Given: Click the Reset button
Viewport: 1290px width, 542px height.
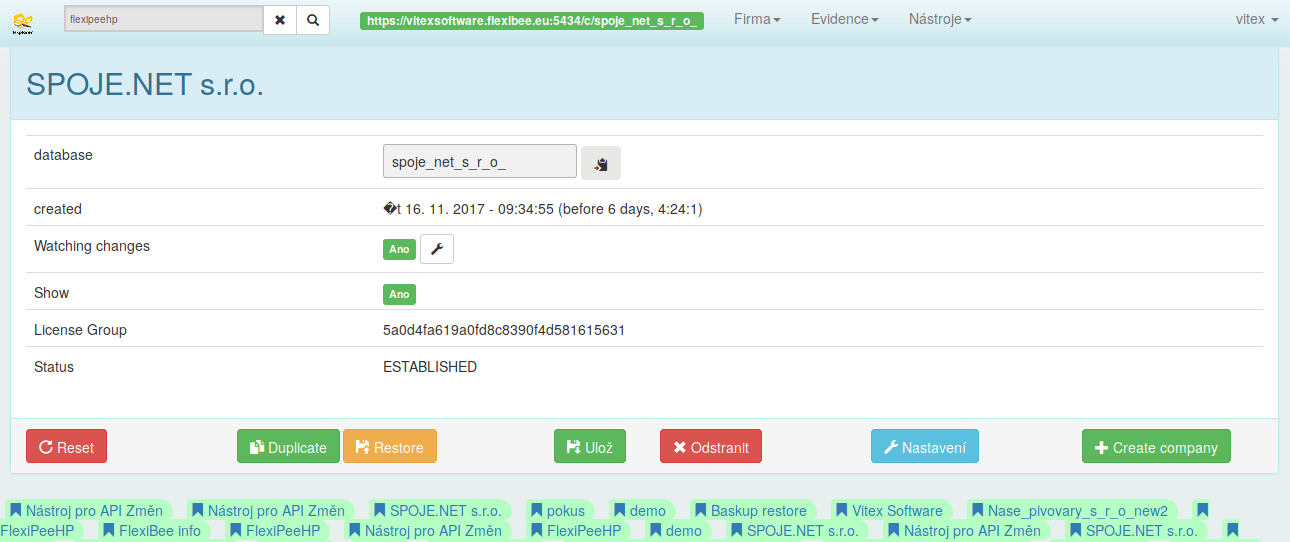Looking at the screenshot, I should pyautogui.click(x=66, y=446).
